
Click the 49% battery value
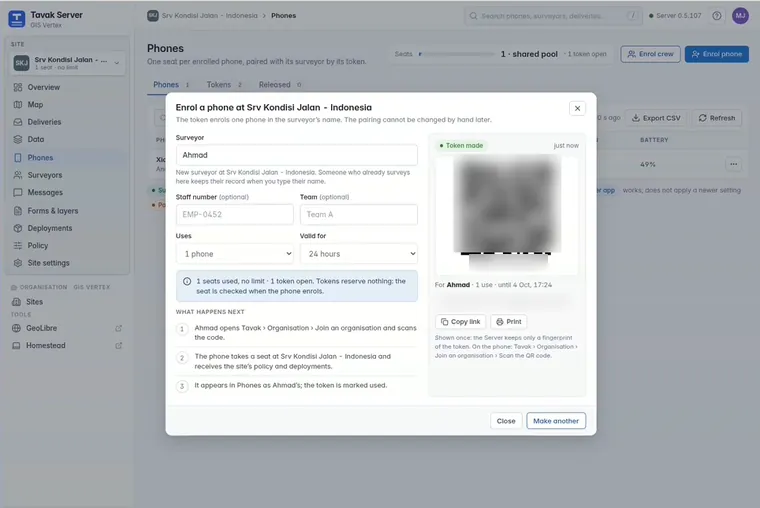(648, 165)
